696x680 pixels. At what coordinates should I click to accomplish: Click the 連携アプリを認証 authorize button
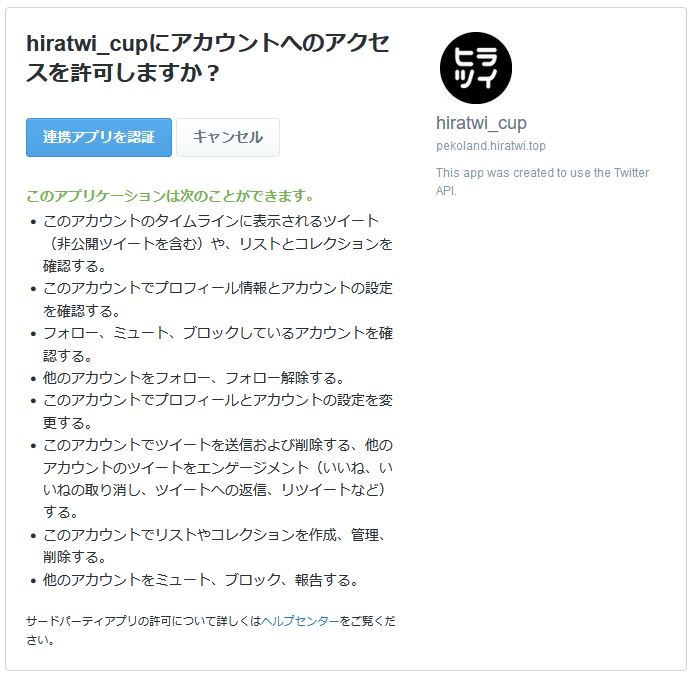coord(99,137)
